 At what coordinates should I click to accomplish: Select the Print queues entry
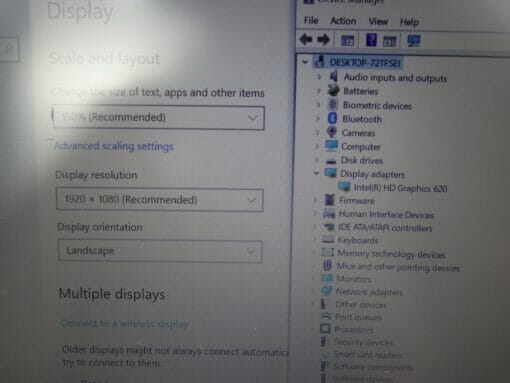click(x=358, y=317)
